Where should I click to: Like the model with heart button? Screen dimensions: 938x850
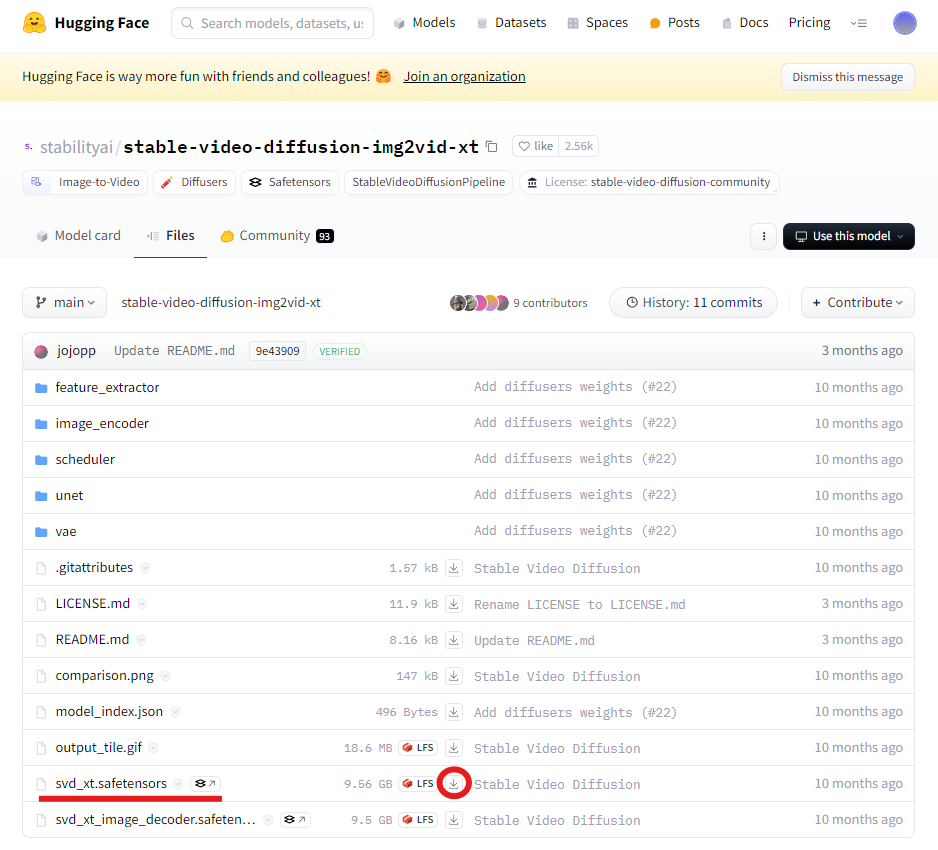(x=535, y=146)
